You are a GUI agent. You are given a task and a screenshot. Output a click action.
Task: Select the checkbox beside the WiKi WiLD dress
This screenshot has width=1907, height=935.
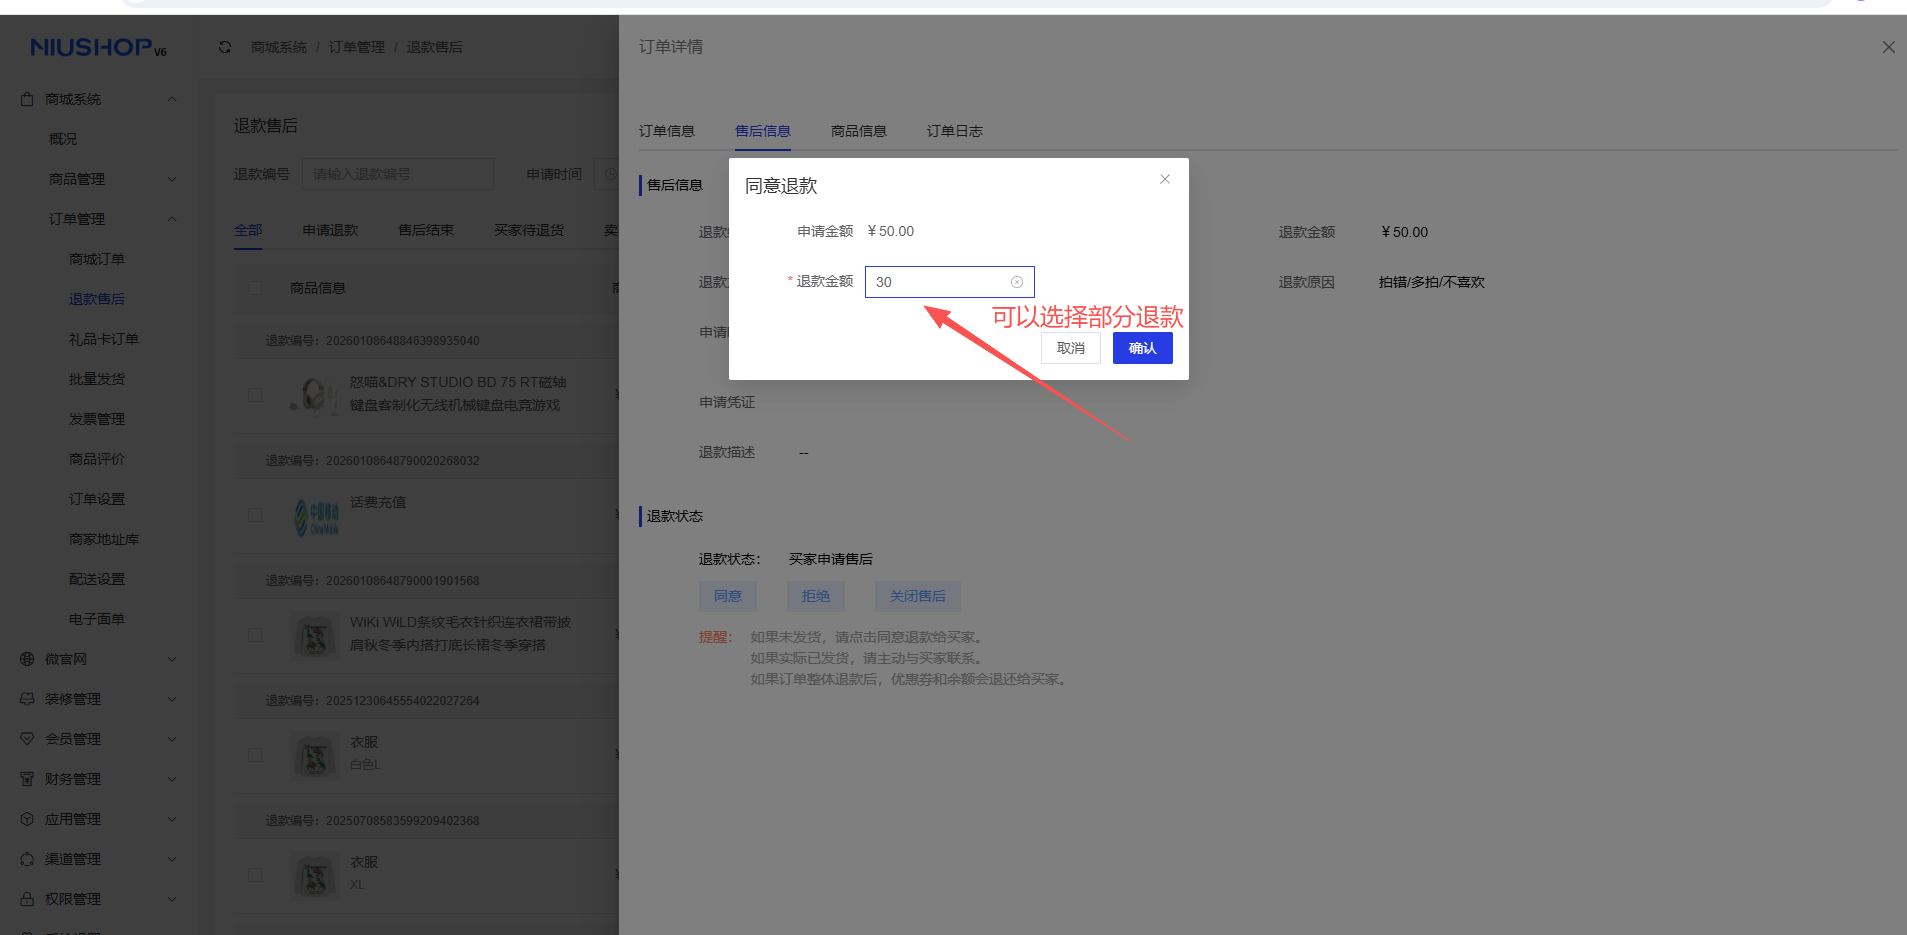coord(255,637)
